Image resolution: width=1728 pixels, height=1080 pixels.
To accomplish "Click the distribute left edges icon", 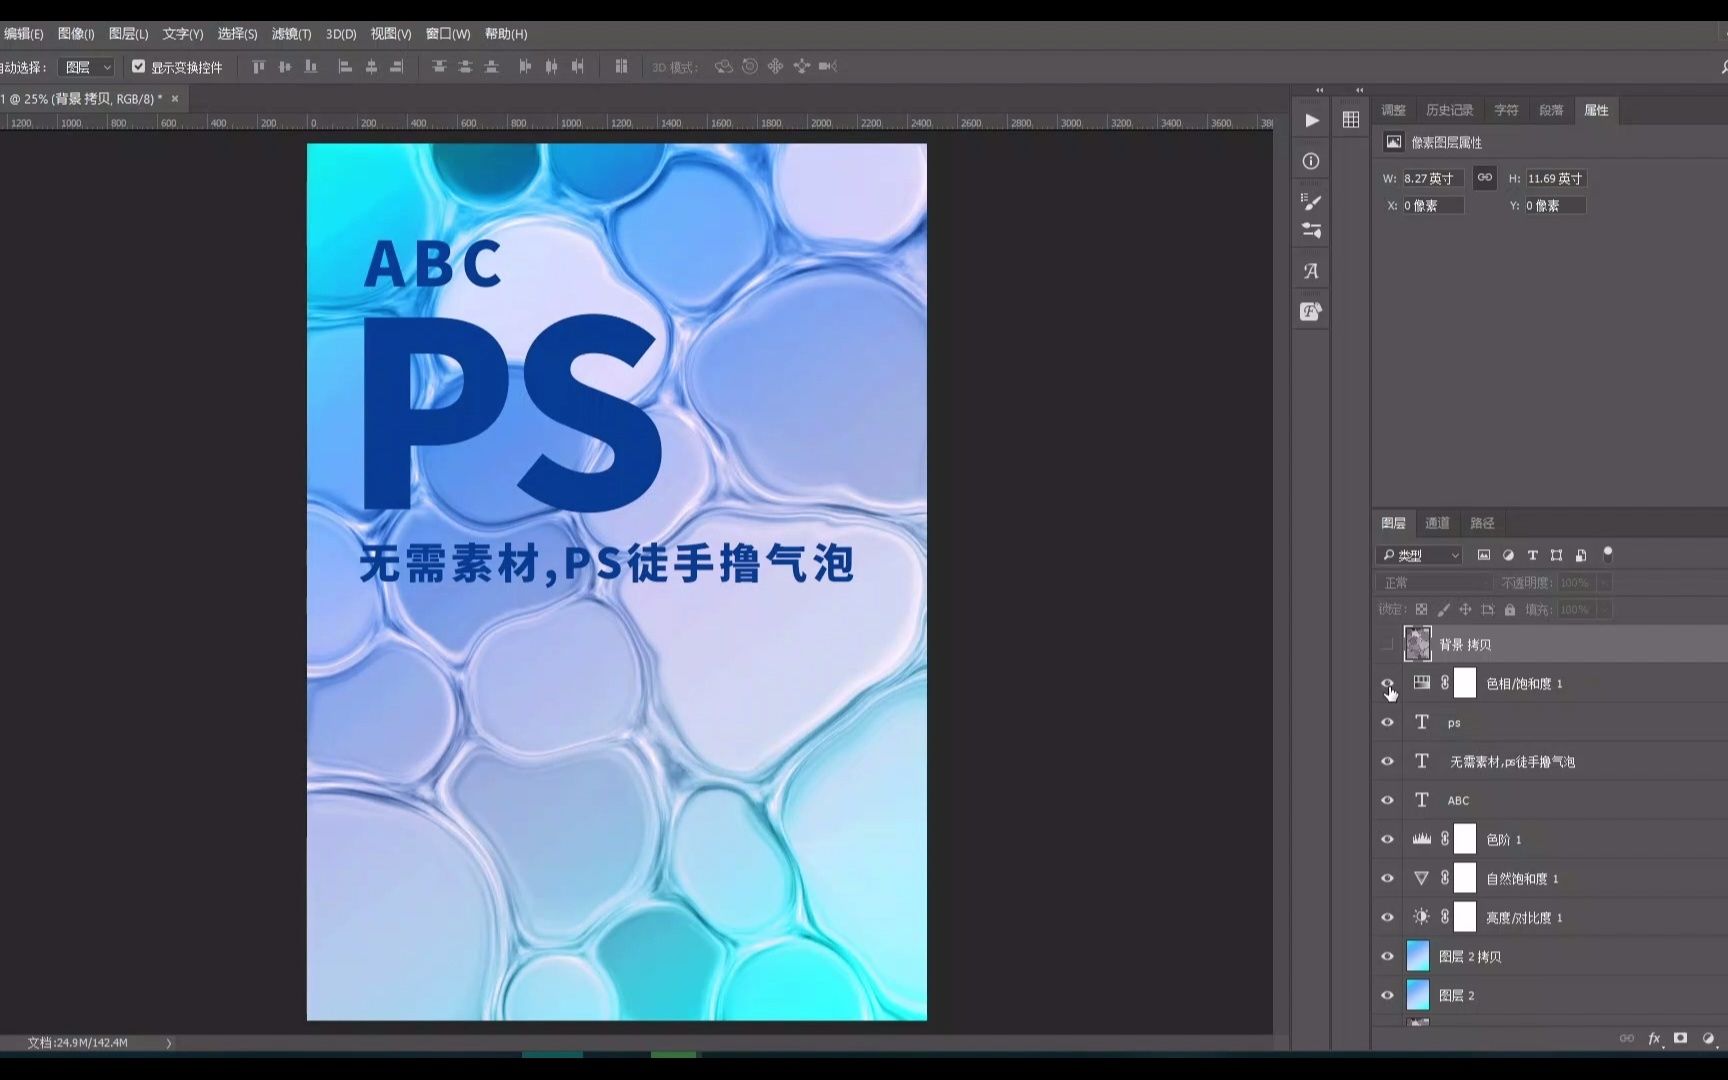I will coord(525,67).
